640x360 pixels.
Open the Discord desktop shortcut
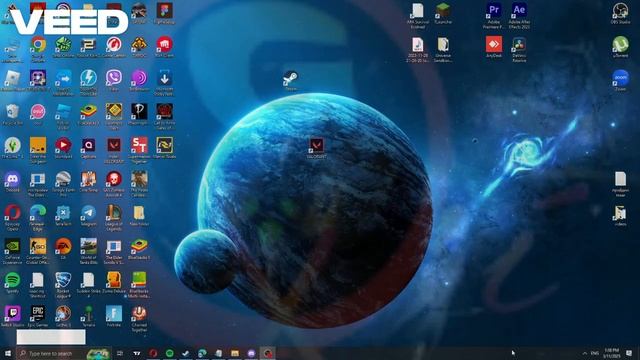pos(12,179)
